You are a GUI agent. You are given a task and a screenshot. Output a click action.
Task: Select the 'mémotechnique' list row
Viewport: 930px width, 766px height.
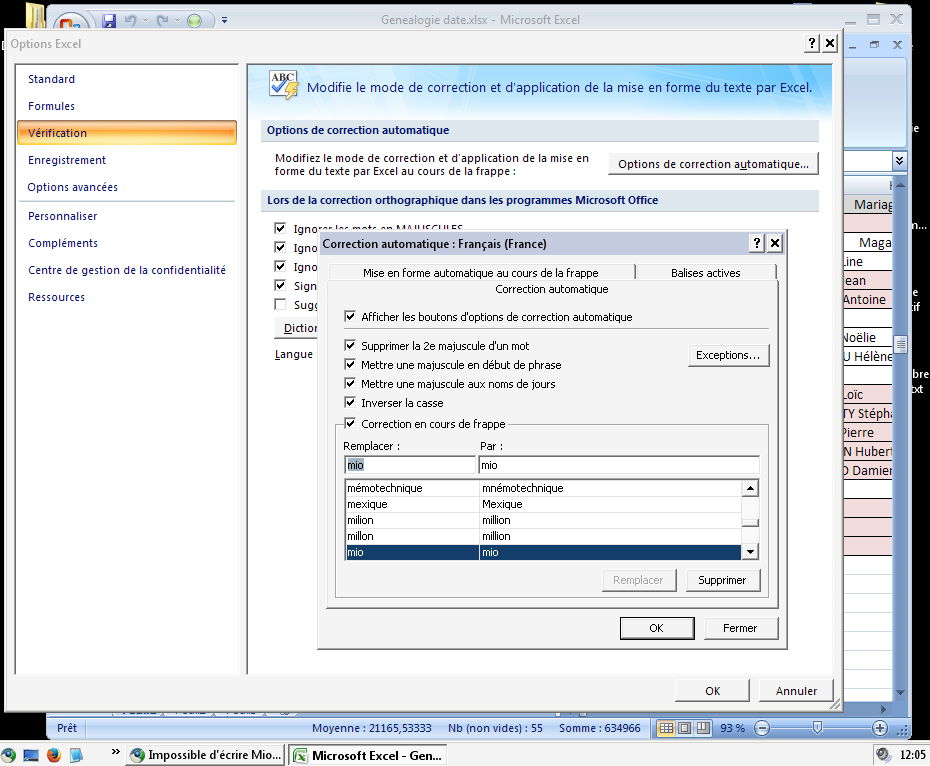point(543,488)
